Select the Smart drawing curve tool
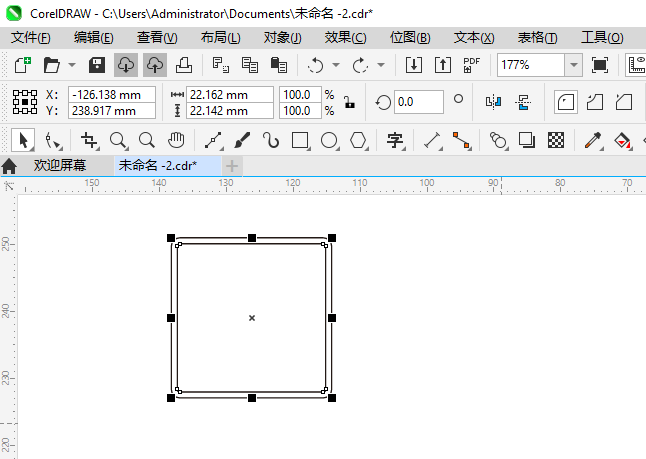Screen dimensions: 646x459 click(x=271, y=141)
